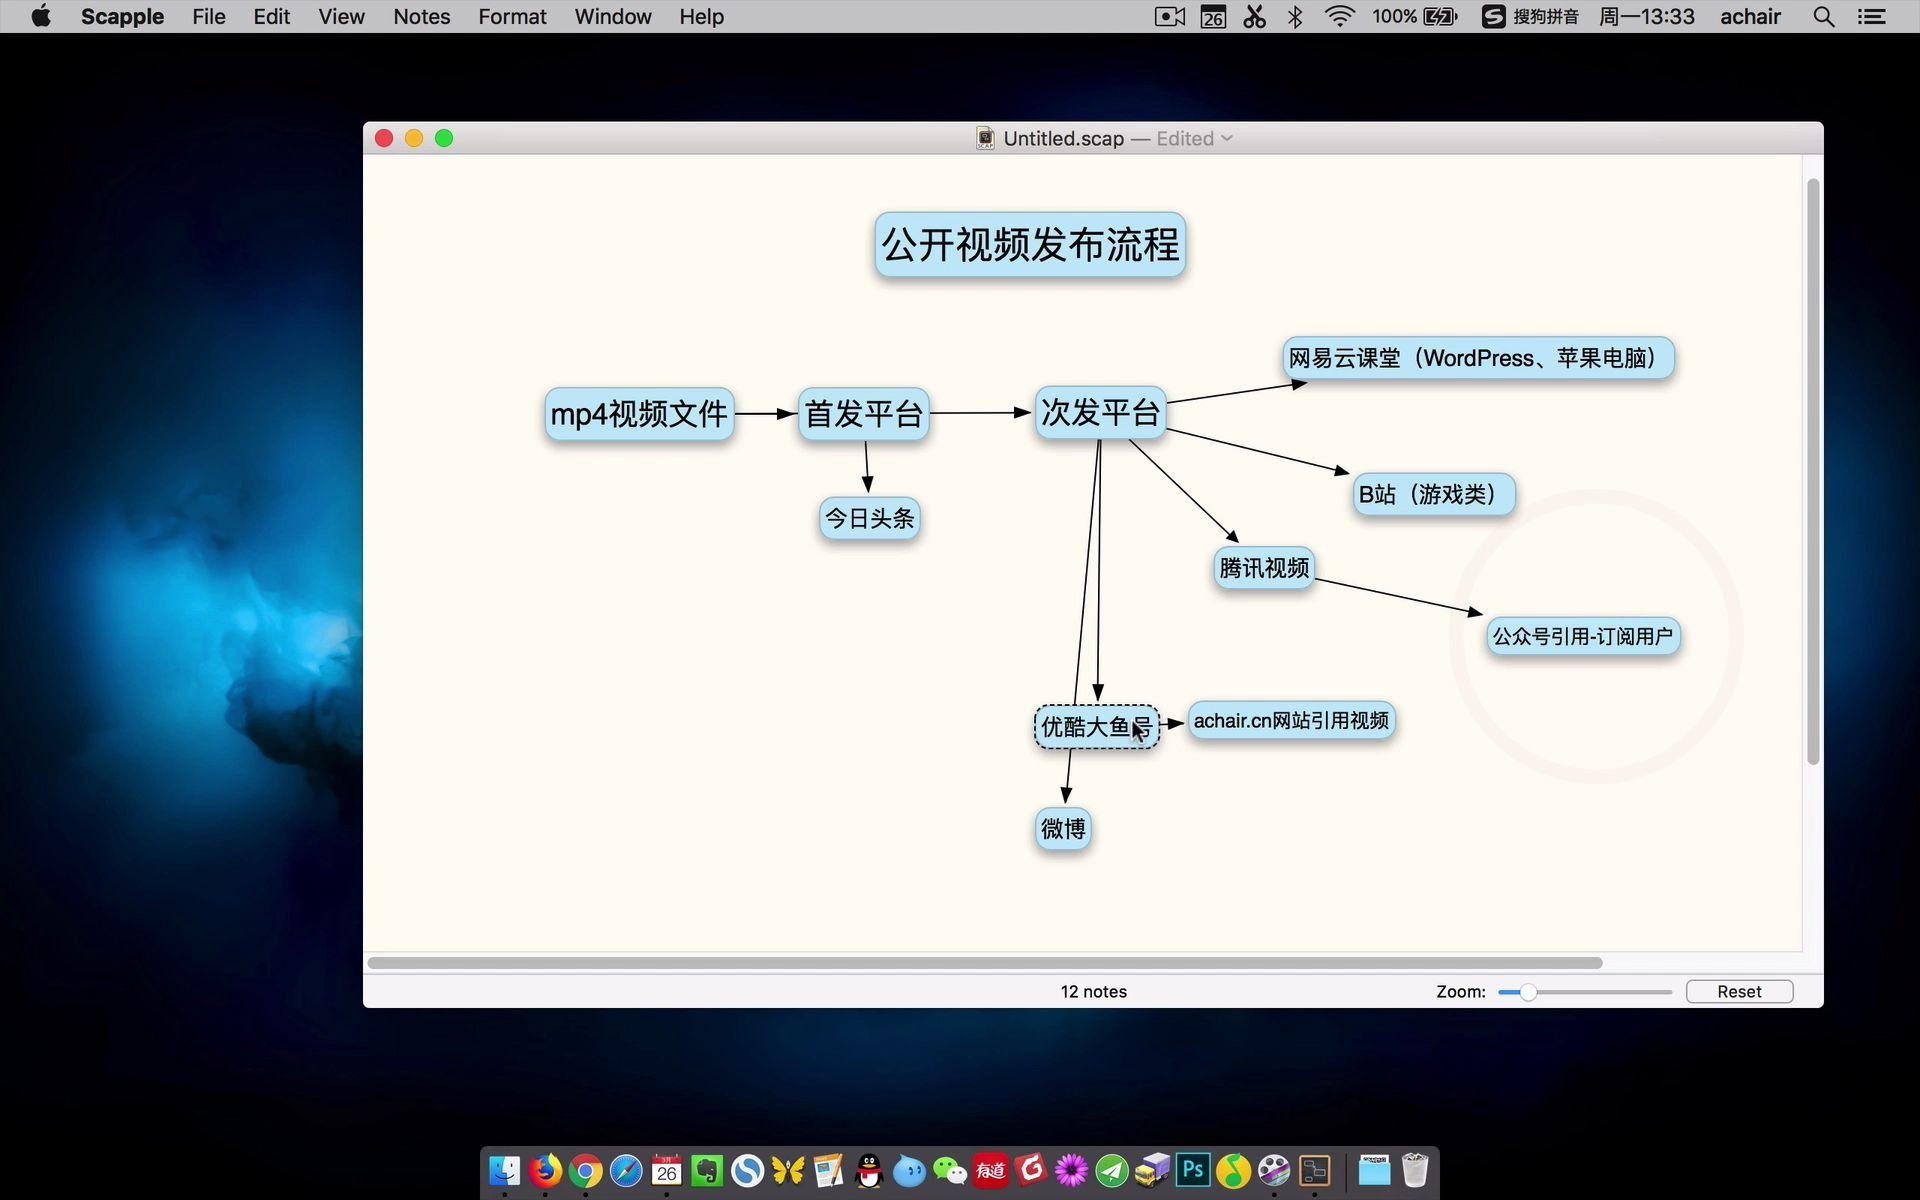
Task: Open the Window menu
Action: (613, 16)
